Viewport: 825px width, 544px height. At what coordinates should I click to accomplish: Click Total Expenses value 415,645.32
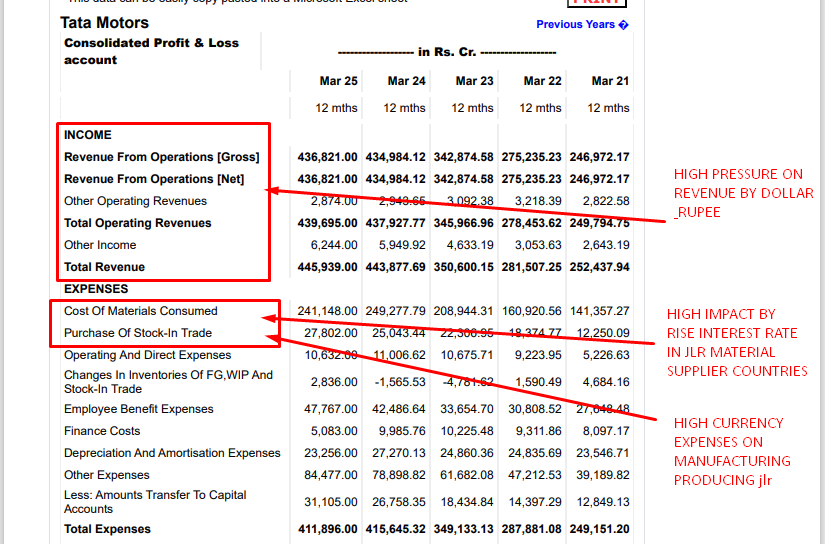click(395, 529)
